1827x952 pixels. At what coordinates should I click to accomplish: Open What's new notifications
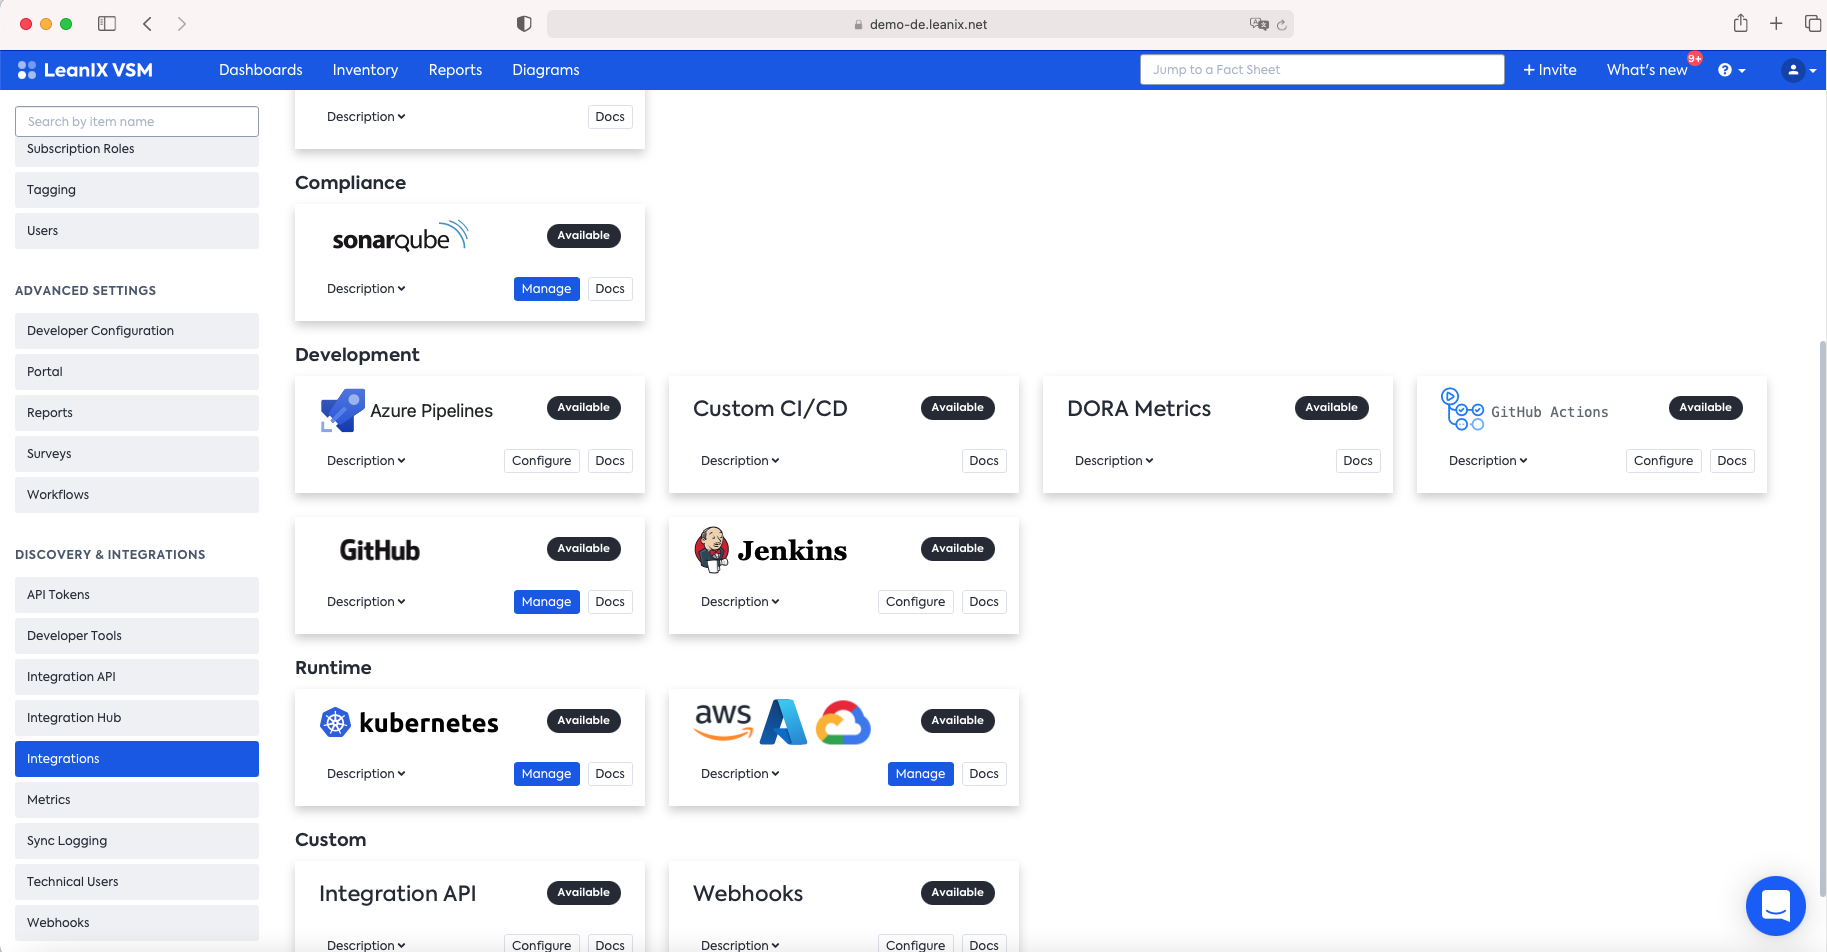tap(1647, 70)
